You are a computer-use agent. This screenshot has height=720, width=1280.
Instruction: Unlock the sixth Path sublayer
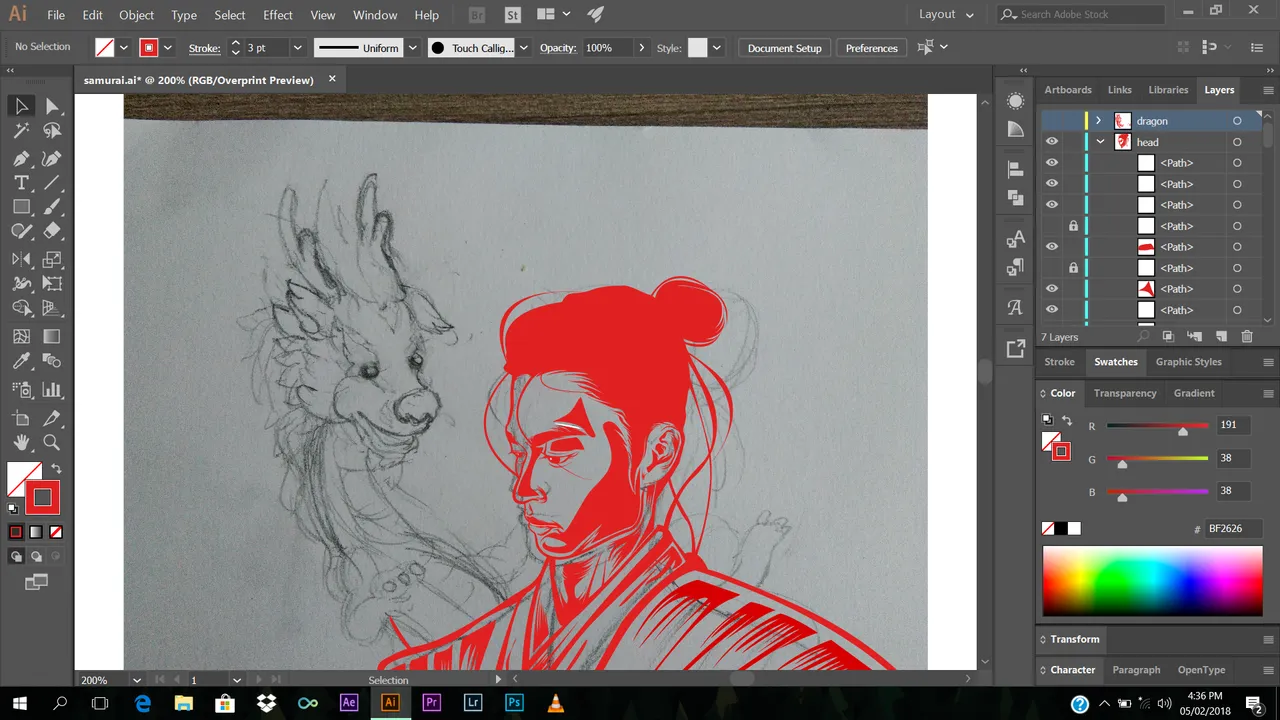(x=1073, y=268)
